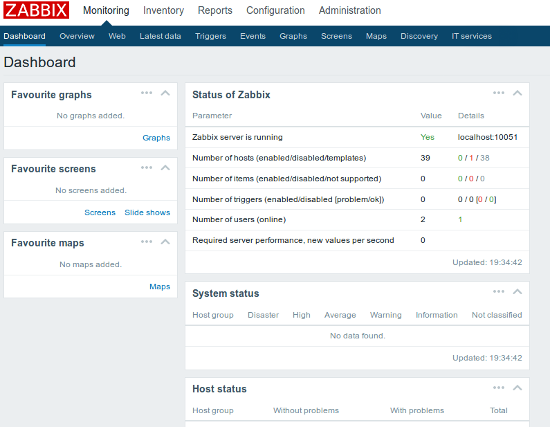Click the 'Number of items' row label
Image resolution: width=550 pixels, height=427 pixels.
click(x=287, y=179)
